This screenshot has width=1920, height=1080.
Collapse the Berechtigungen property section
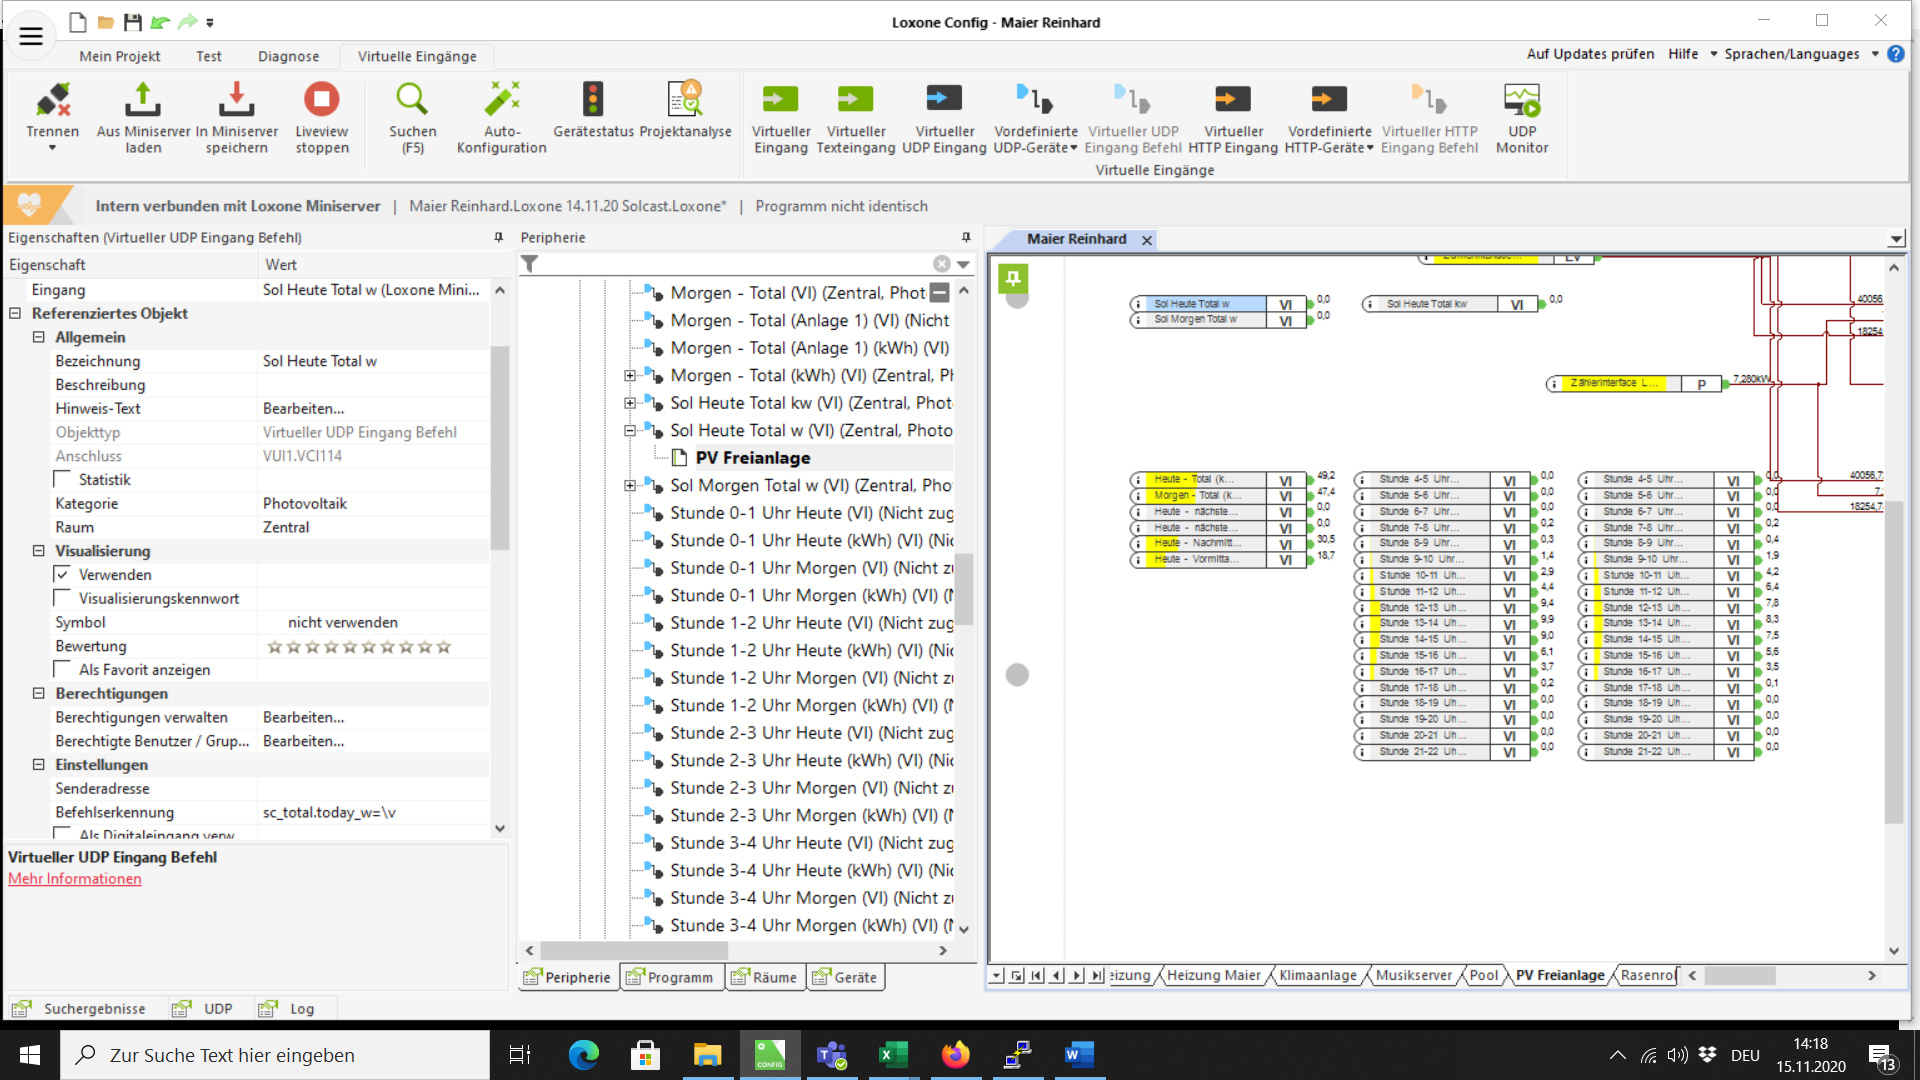click(x=39, y=694)
